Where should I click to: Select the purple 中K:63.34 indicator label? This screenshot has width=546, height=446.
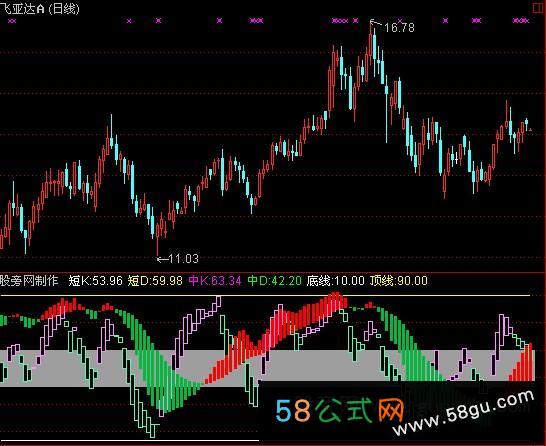215,281
